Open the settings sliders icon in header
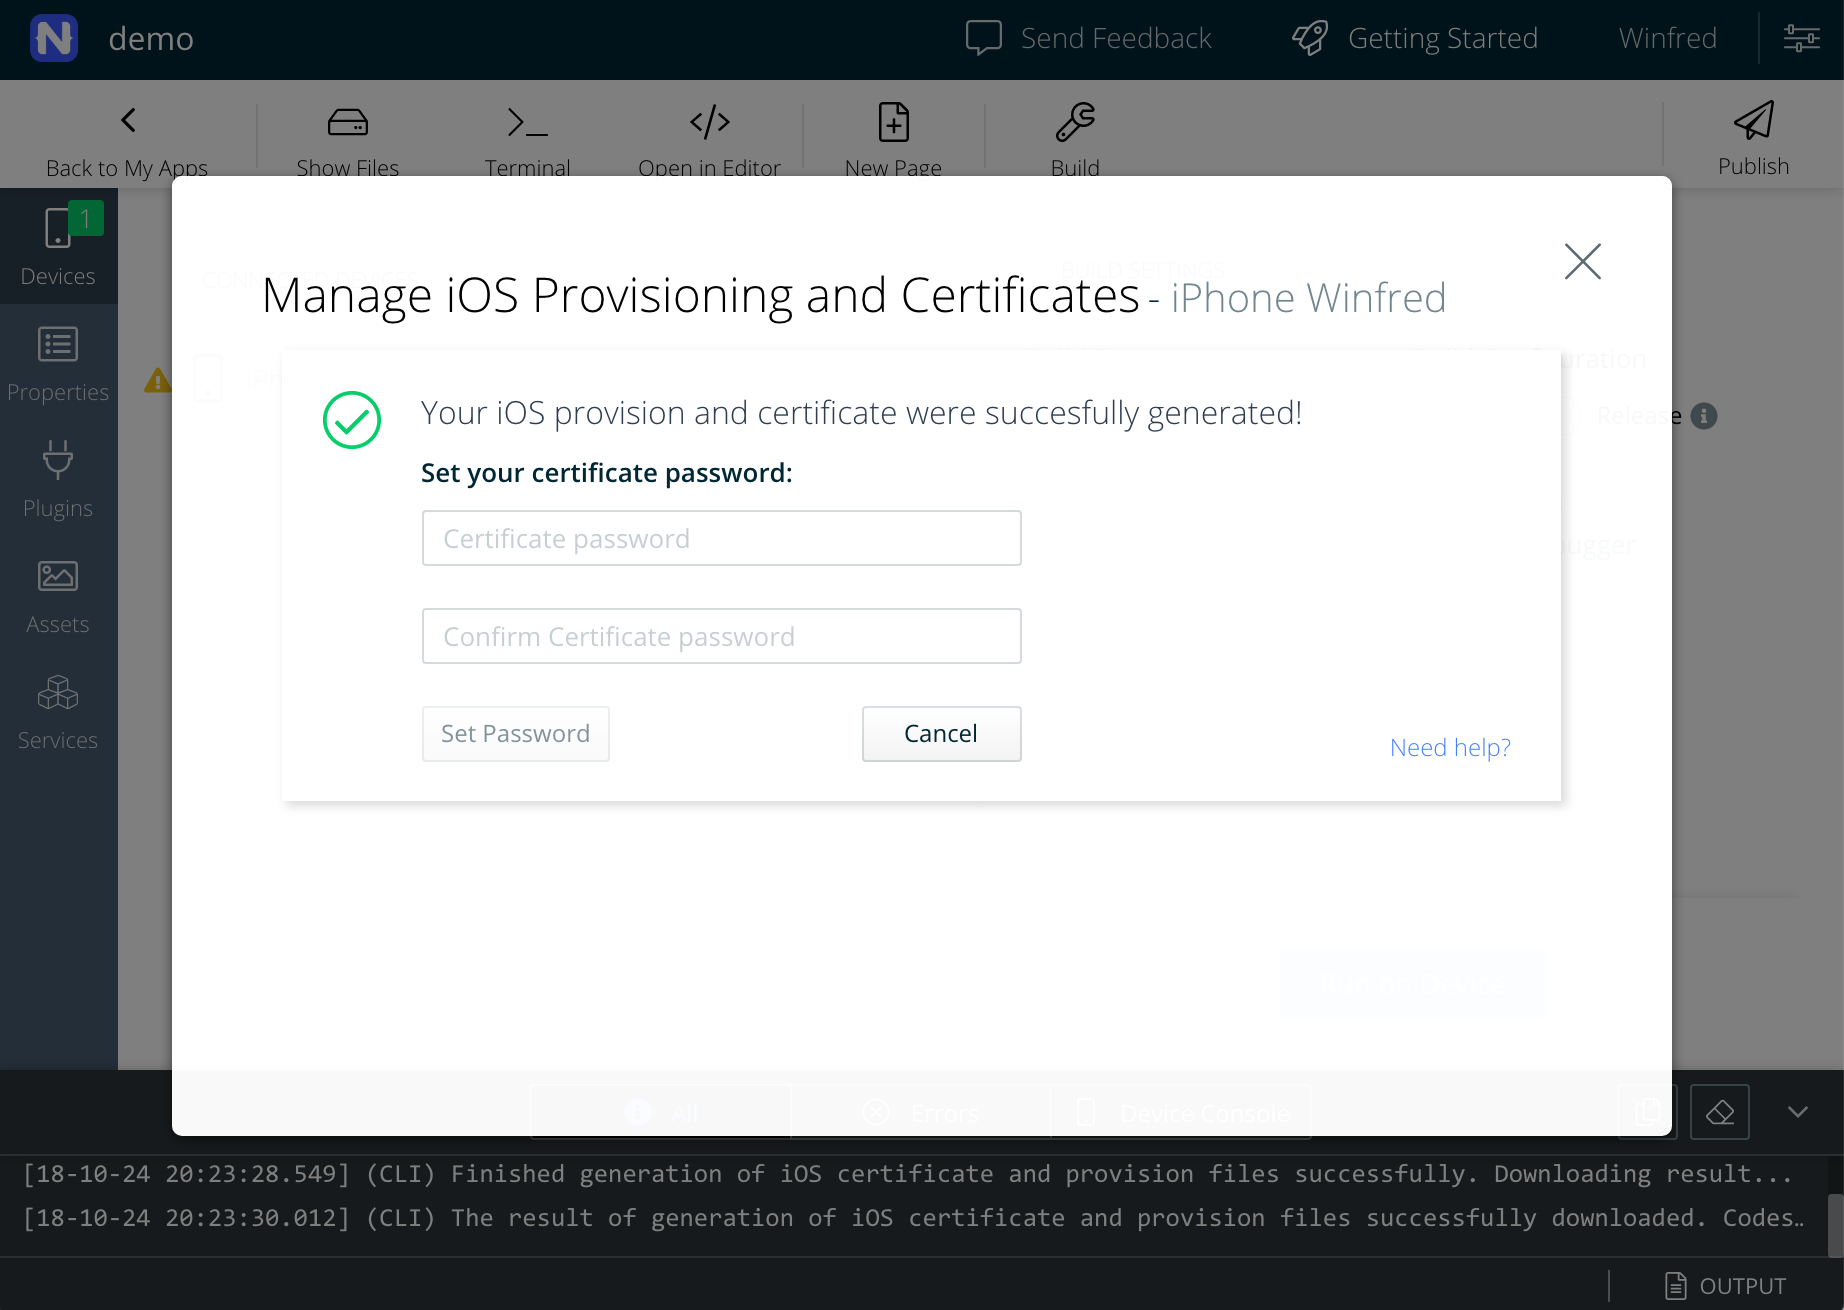The height and width of the screenshot is (1310, 1844). click(1801, 38)
